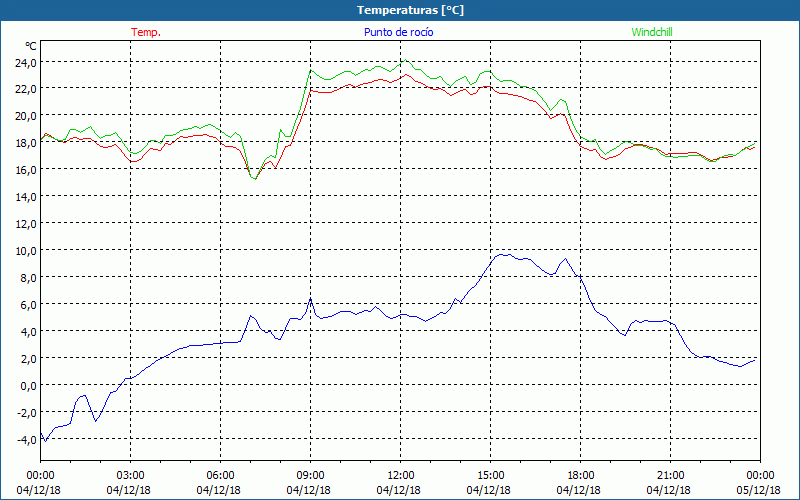
Task: Click the 09:00 time axis label
Action: point(310,476)
